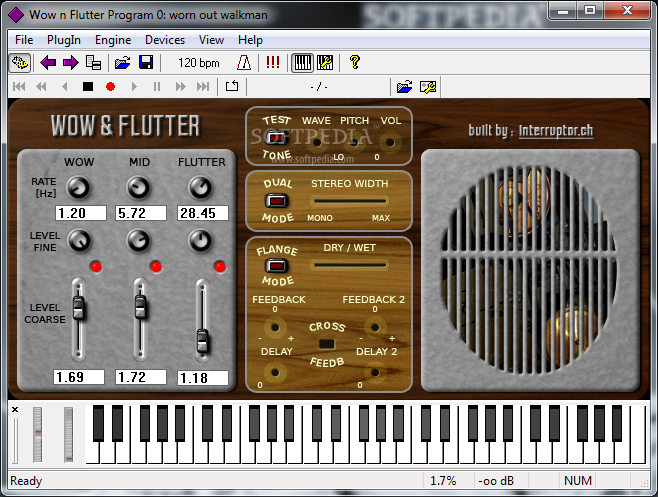Click the pause transport button
The height and width of the screenshot is (497, 658).
(x=157, y=86)
